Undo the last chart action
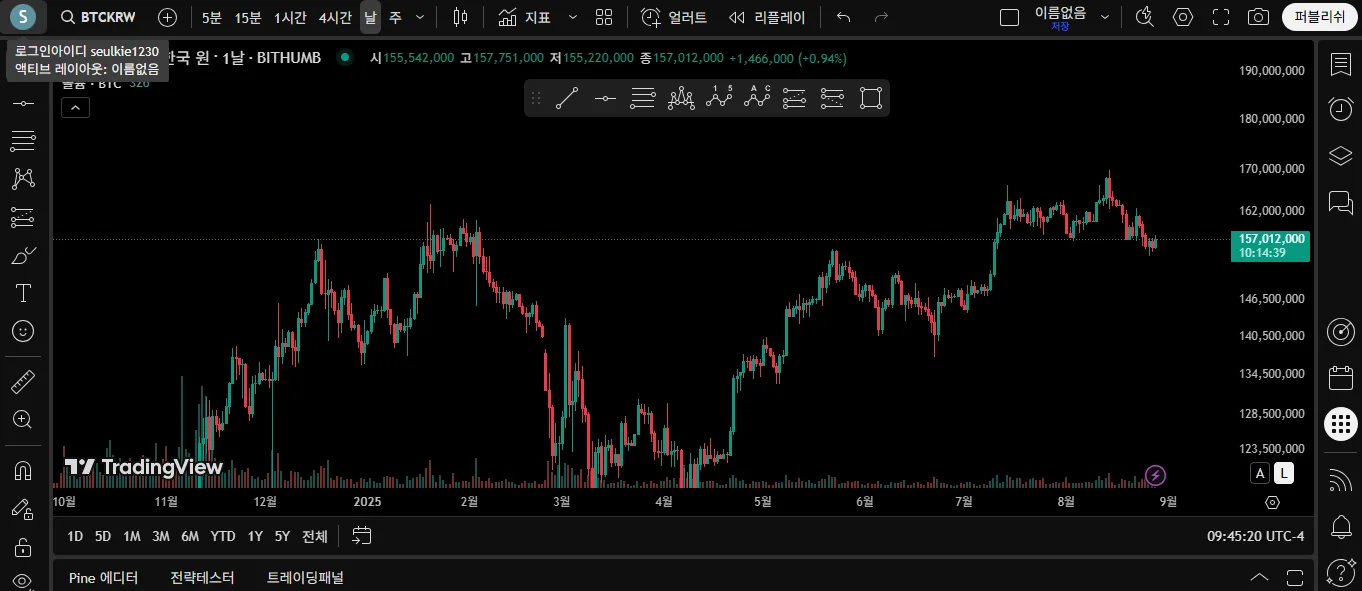 [843, 17]
